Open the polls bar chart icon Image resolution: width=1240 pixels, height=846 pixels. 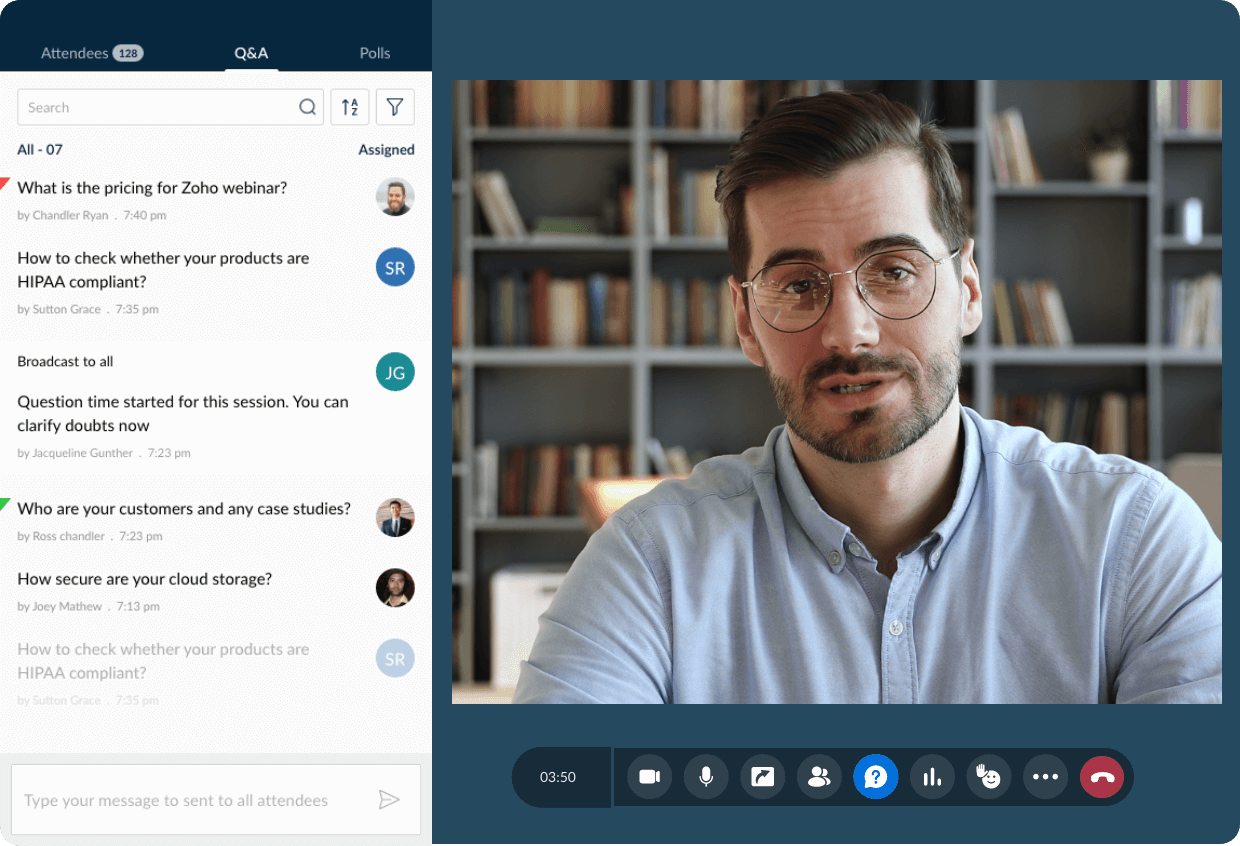coord(932,777)
